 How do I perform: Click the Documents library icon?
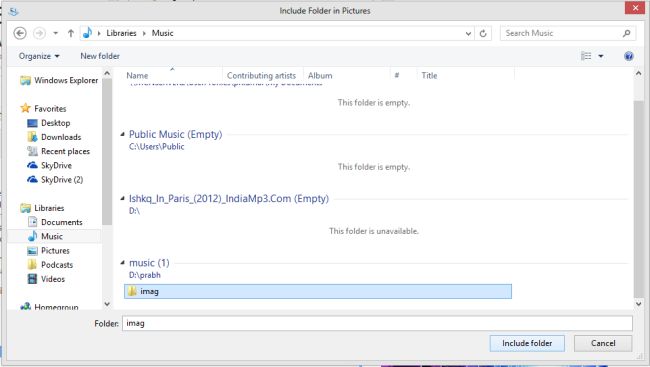click(32, 222)
